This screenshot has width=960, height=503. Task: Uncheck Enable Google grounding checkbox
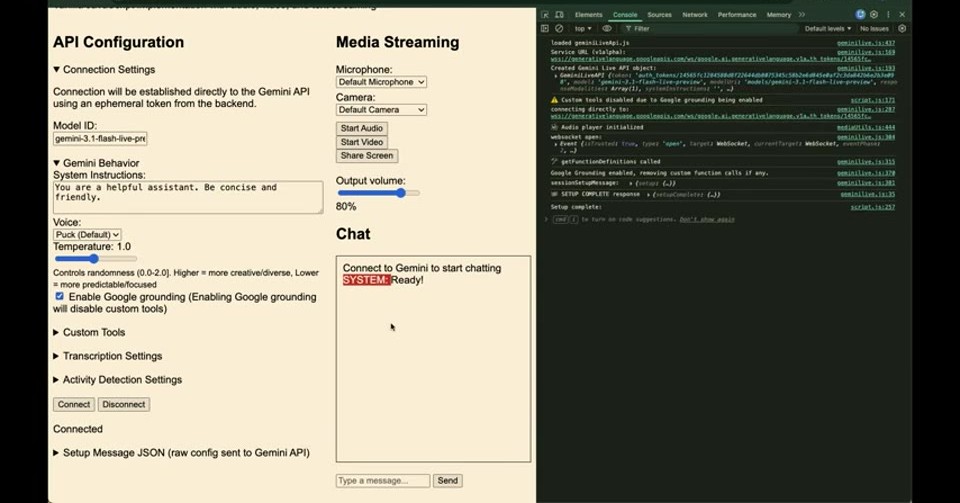coord(59,296)
